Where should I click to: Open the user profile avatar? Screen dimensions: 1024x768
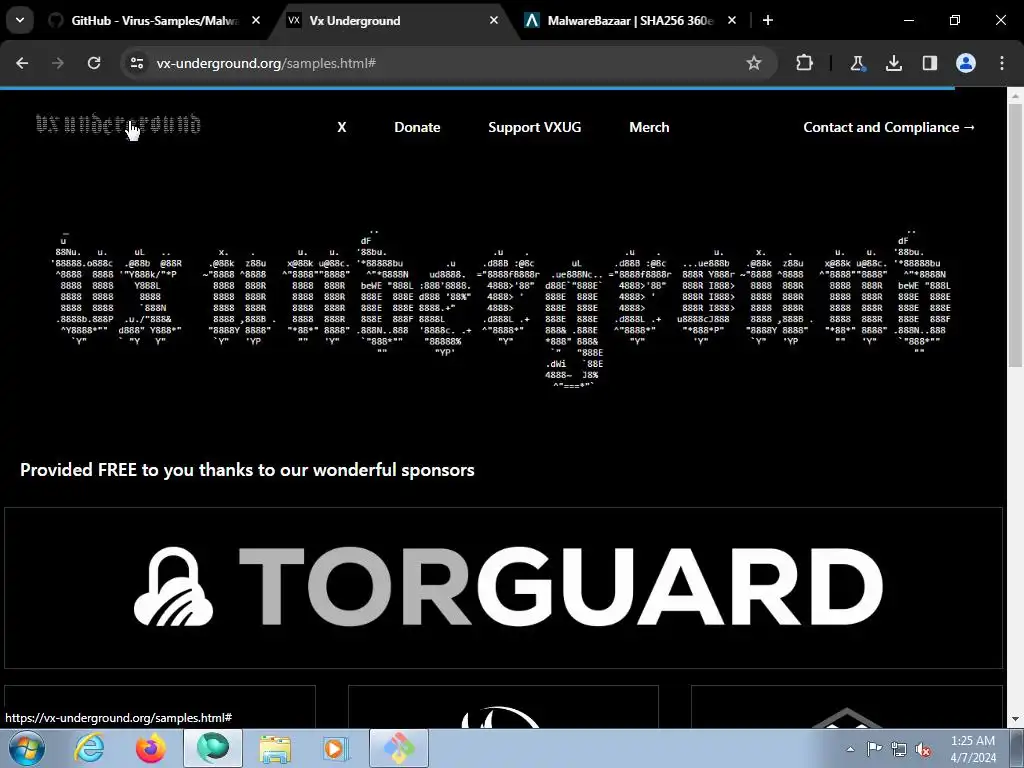966,63
